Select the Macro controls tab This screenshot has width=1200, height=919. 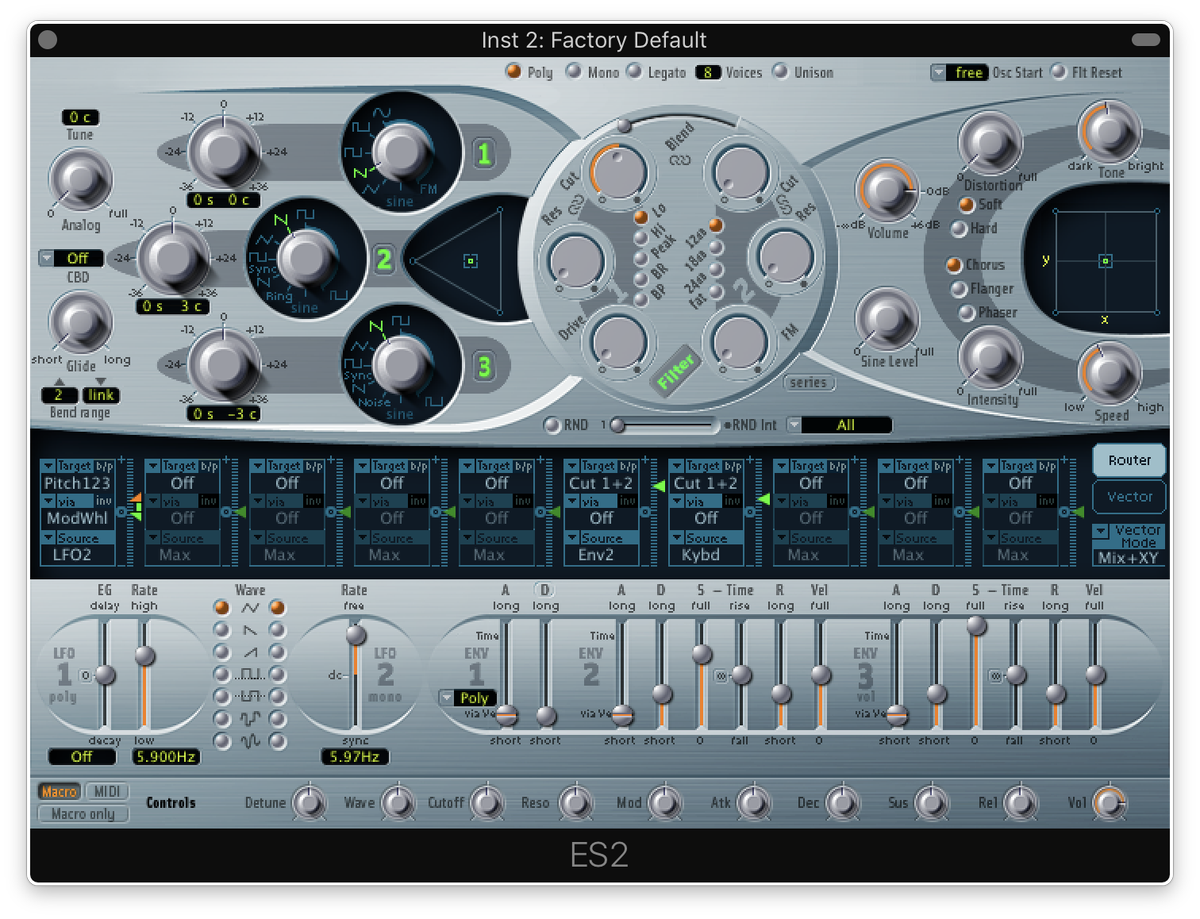58,791
